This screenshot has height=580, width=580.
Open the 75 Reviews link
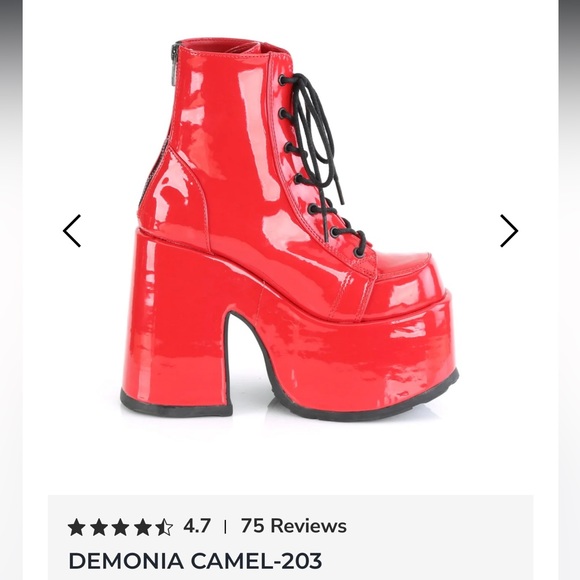coord(294,526)
